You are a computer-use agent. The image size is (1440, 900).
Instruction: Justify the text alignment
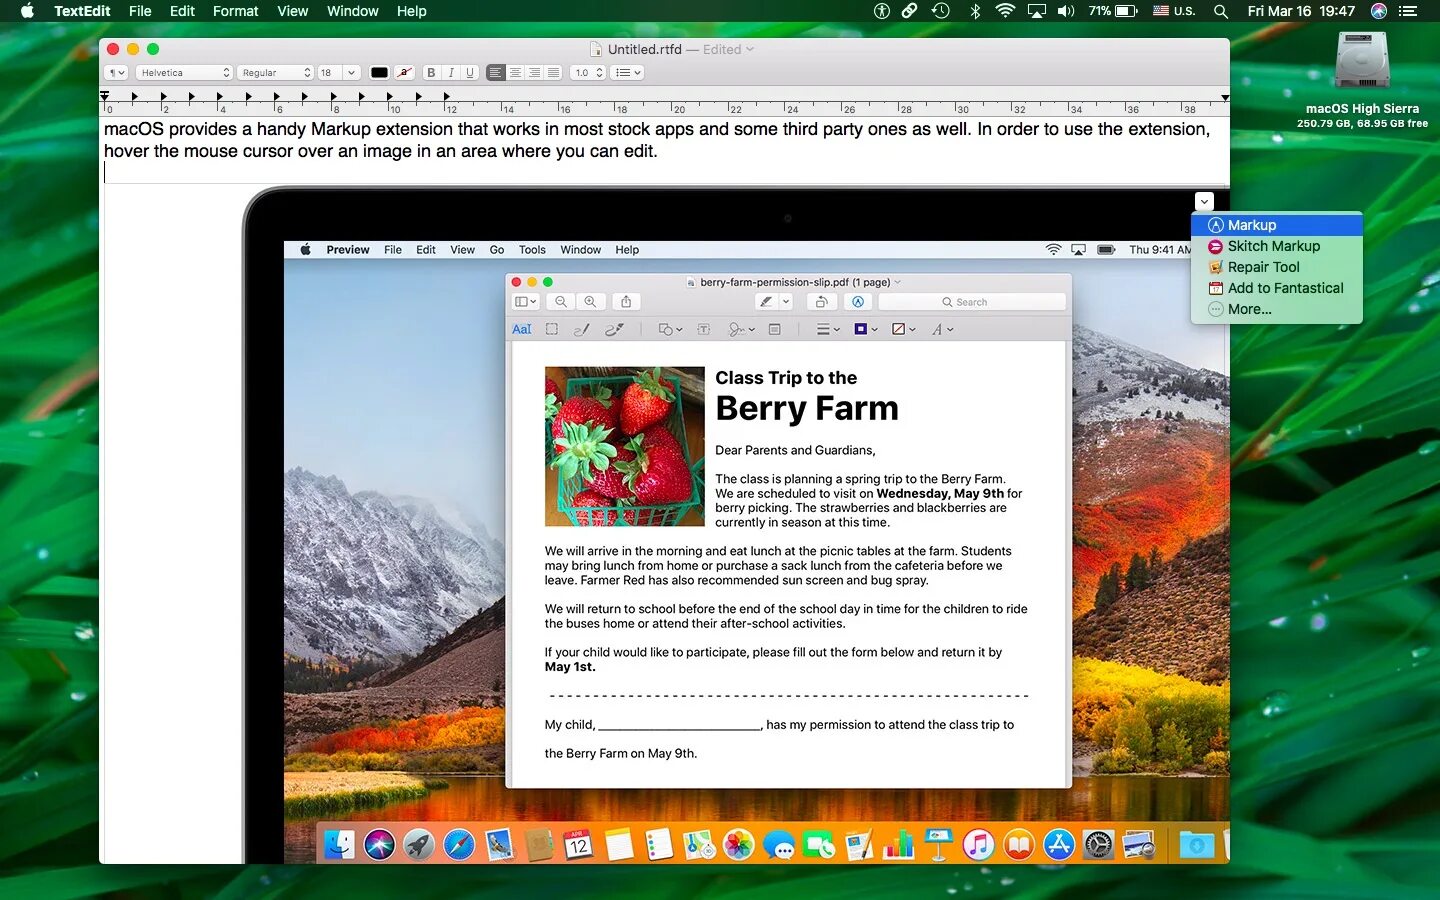point(553,73)
